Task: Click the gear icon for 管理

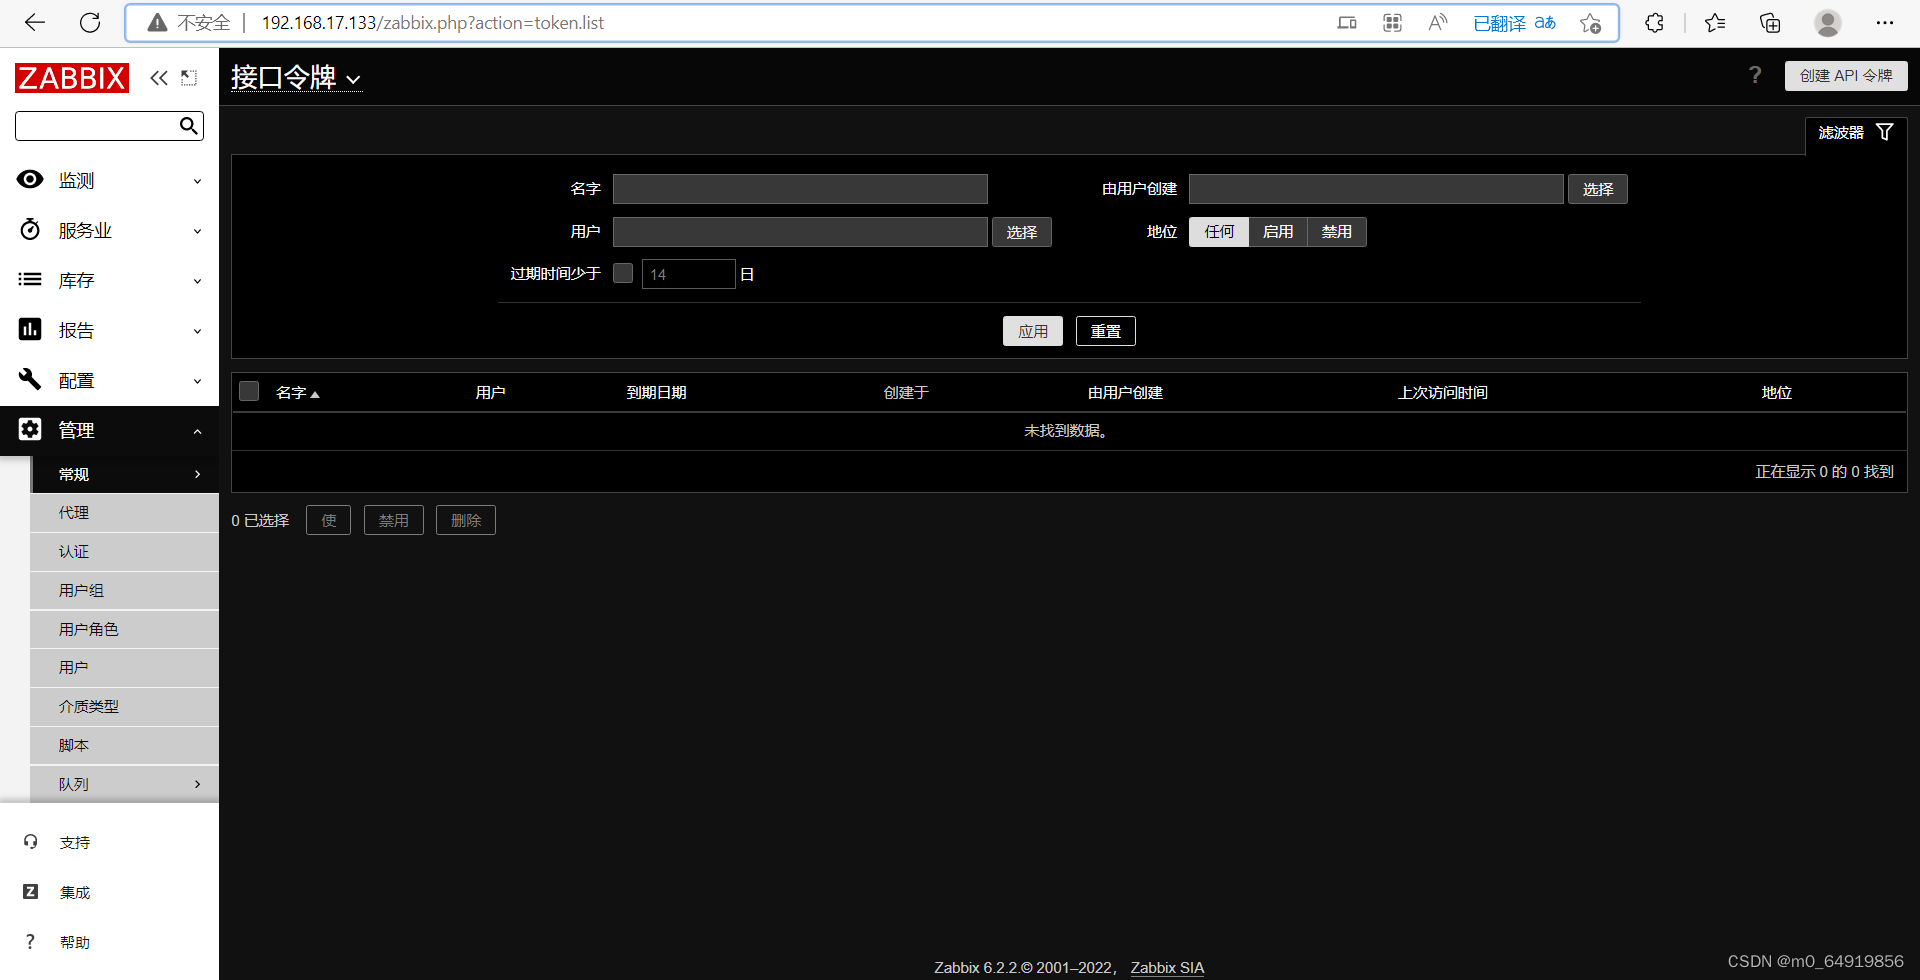Action: (30, 429)
